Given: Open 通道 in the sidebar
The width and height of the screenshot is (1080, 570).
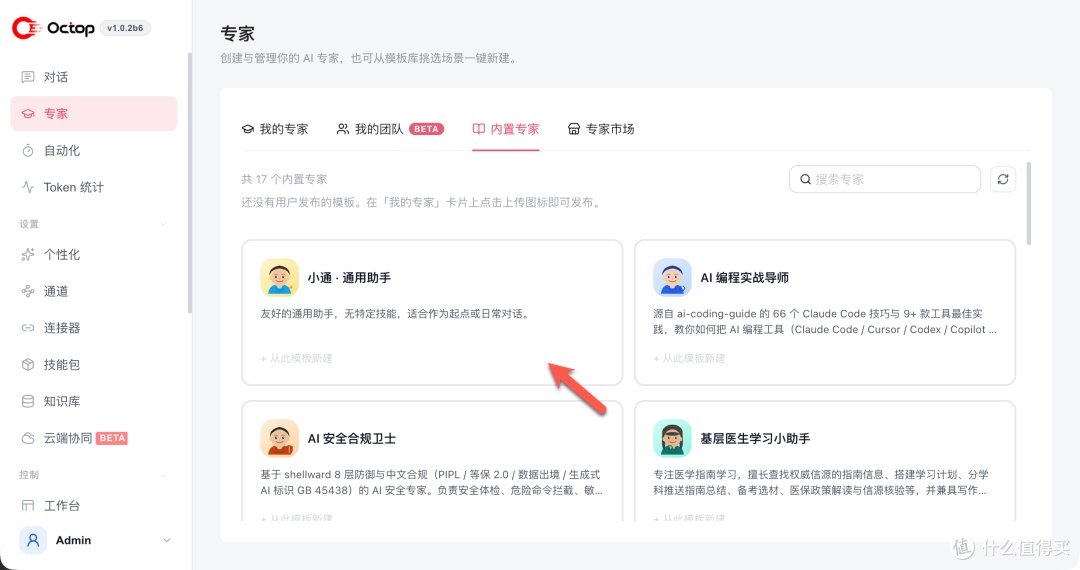Looking at the screenshot, I should pos(94,291).
